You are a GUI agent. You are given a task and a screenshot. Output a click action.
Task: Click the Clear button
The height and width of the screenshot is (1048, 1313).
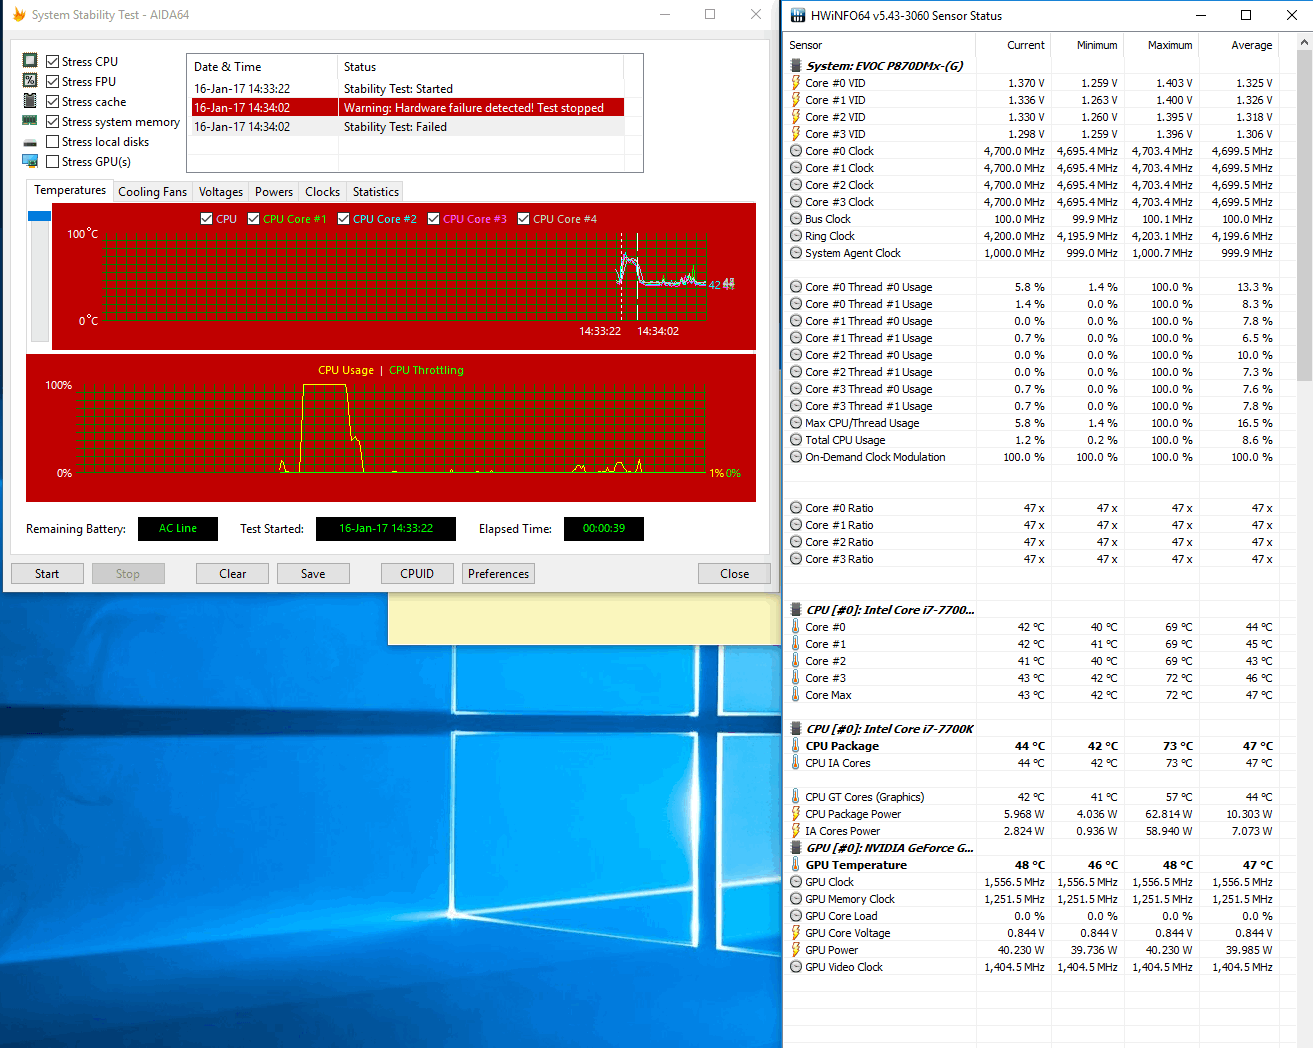tap(233, 574)
